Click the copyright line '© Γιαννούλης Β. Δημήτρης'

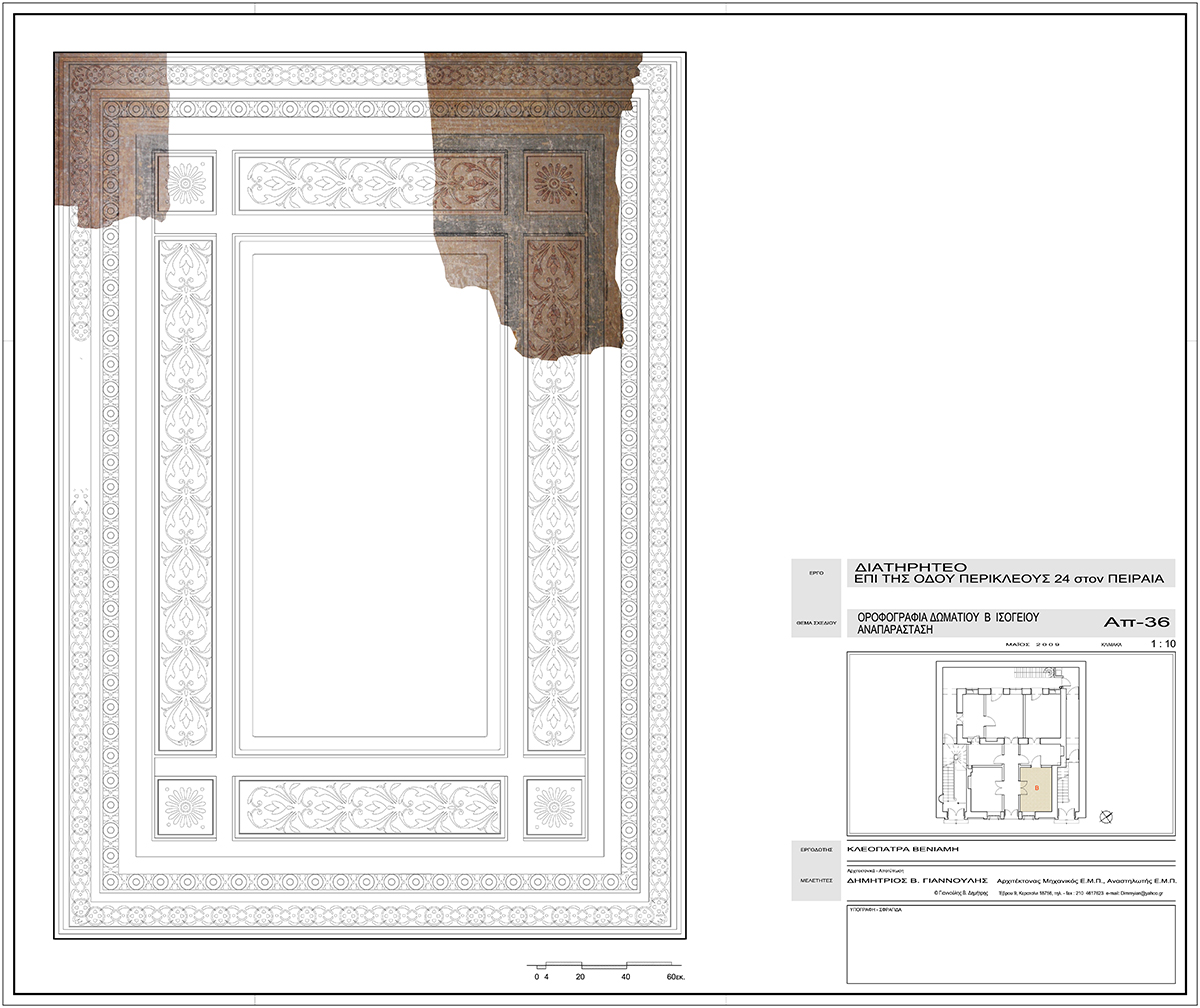pyautogui.click(x=960, y=891)
